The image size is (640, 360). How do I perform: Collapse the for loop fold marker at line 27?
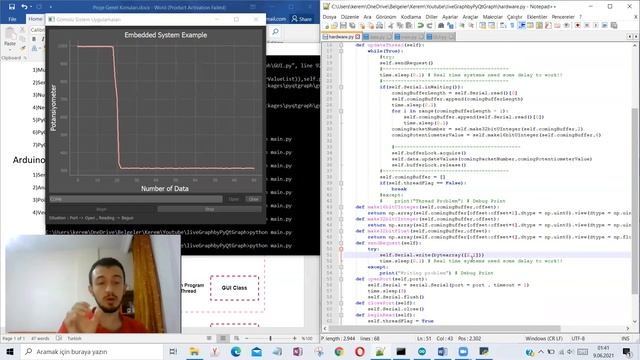coord(341,111)
